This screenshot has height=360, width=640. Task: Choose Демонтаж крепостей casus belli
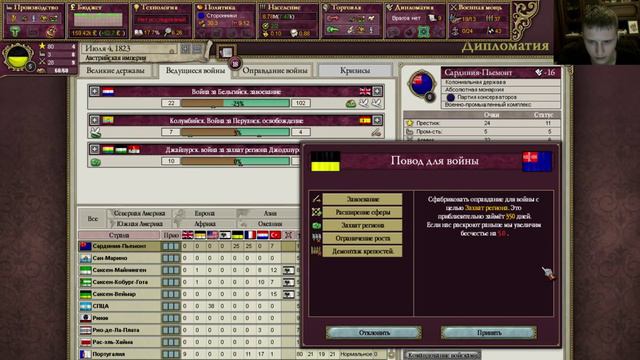tap(362, 251)
